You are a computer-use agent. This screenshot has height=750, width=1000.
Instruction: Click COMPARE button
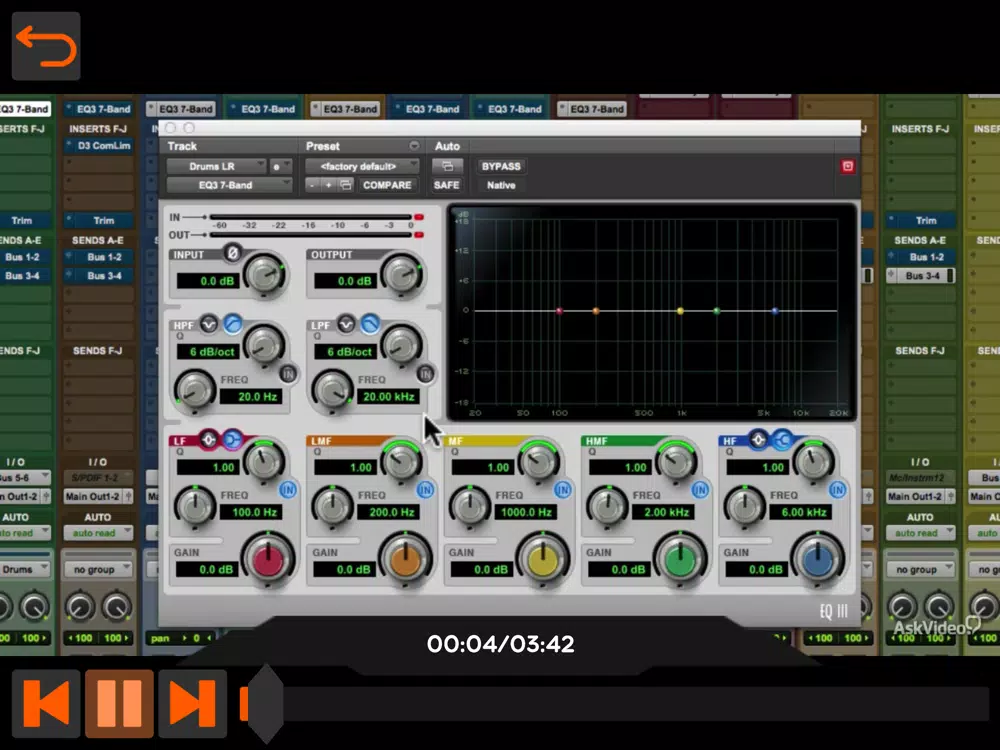click(x=387, y=185)
